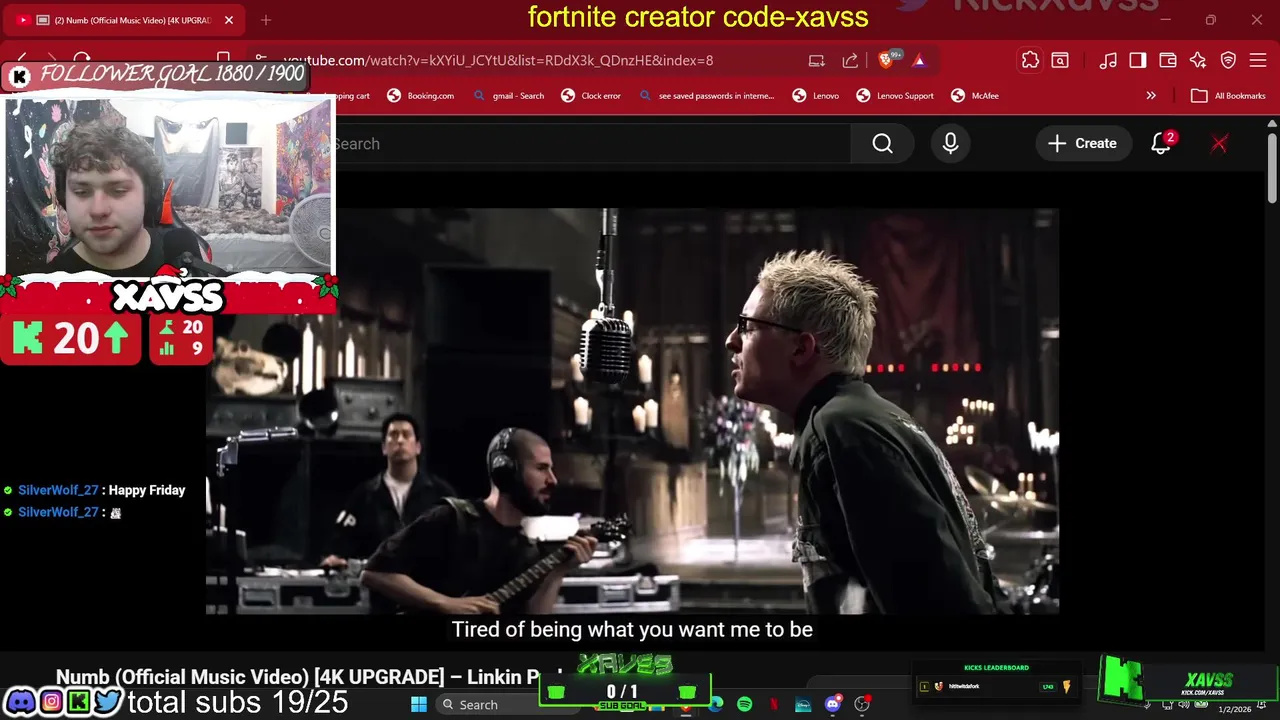Open Disney+ from the taskbar
Viewport: 1280px width, 720px height.
pos(803,704)
